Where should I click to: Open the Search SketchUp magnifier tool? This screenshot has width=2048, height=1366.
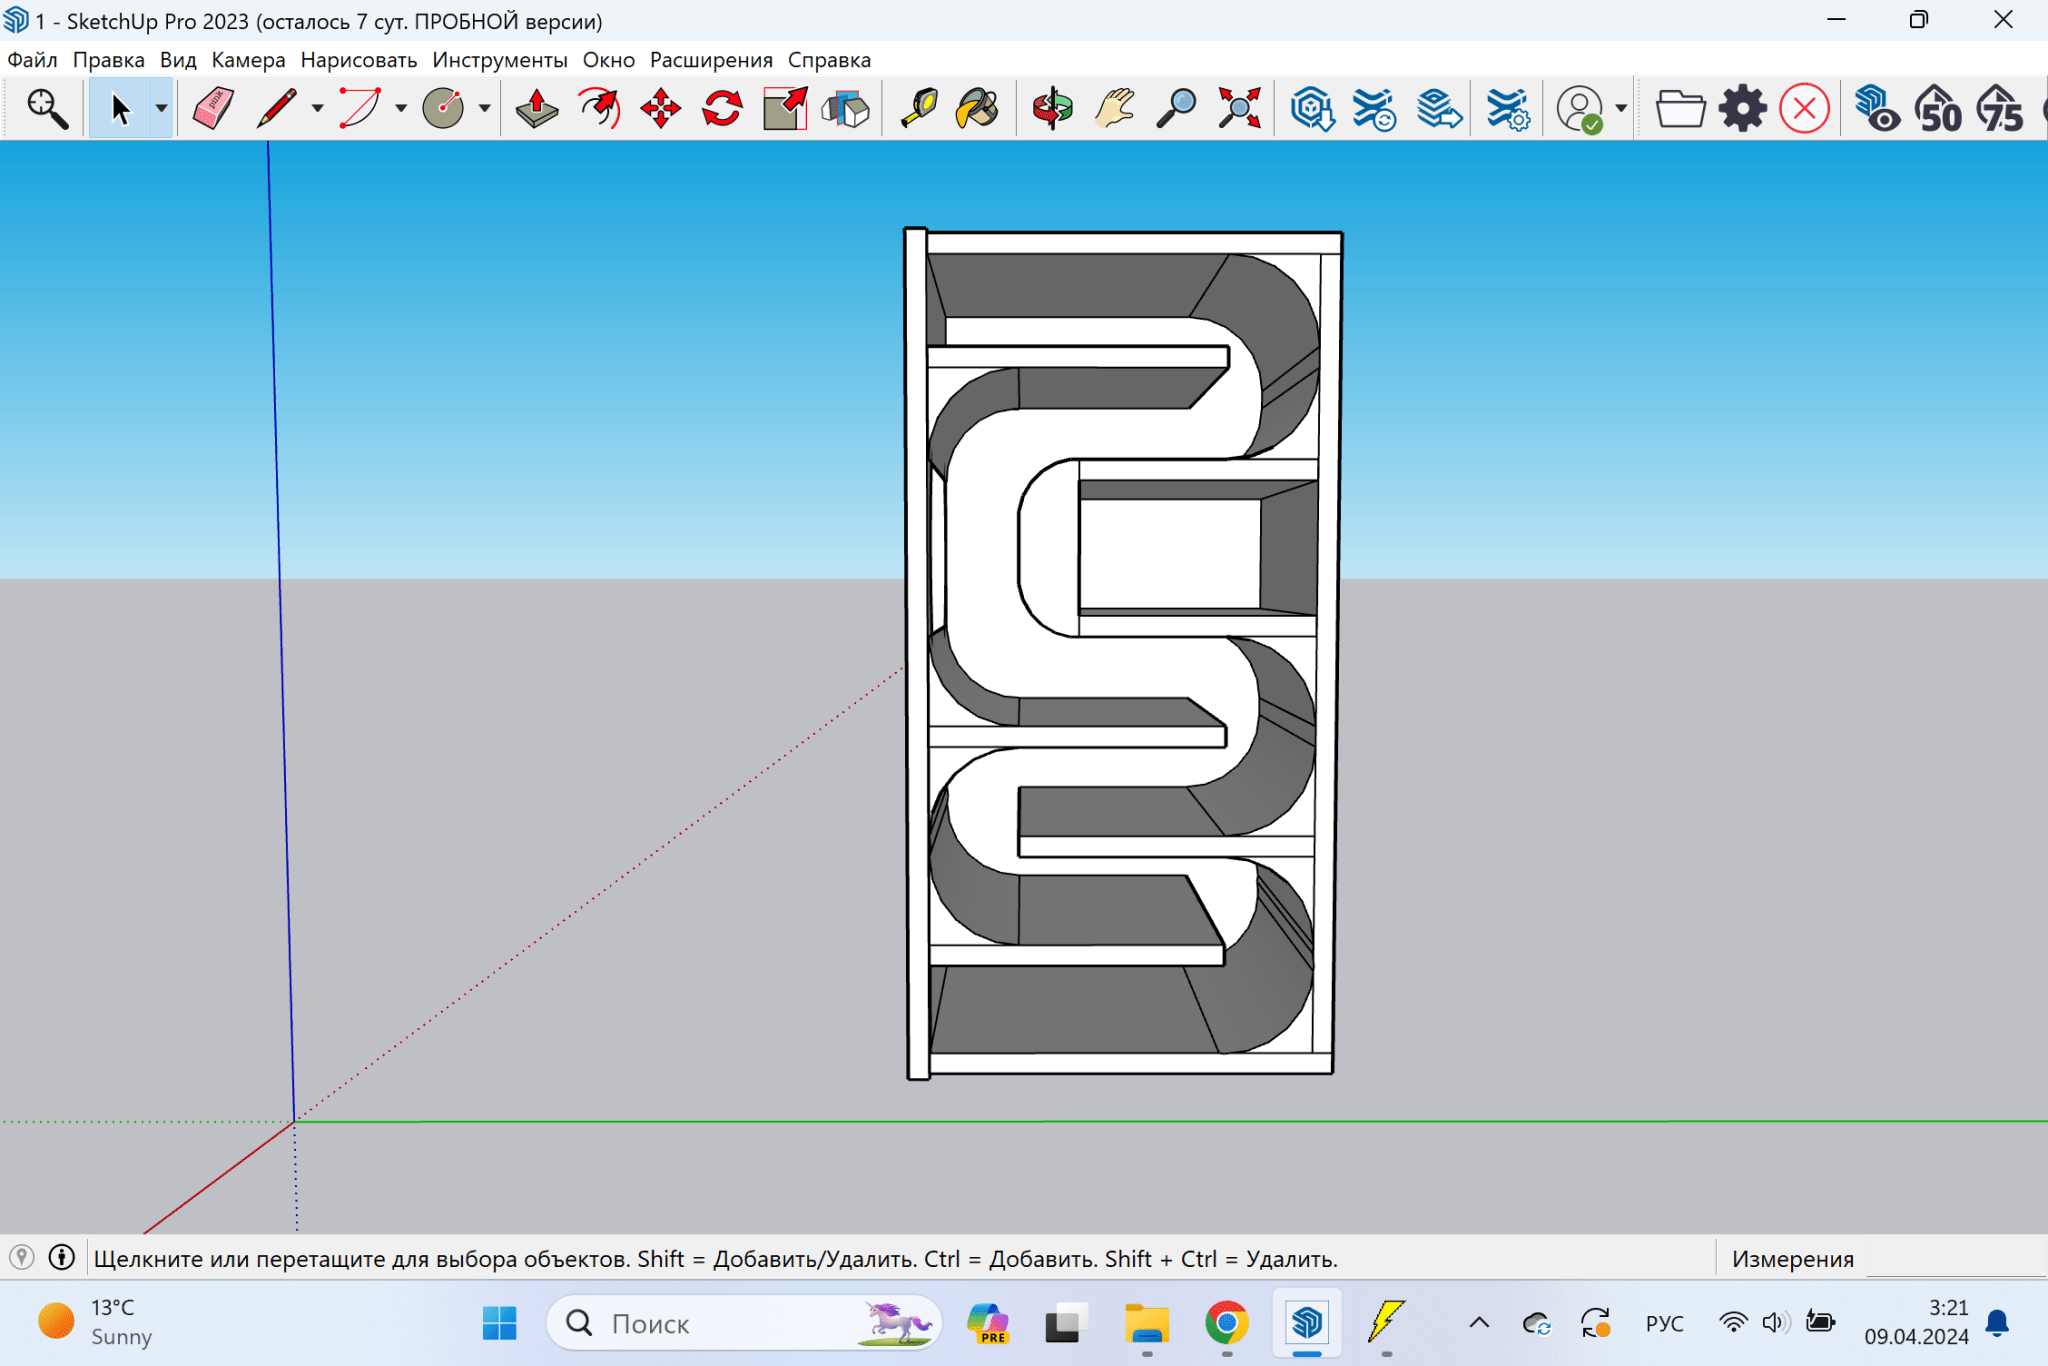47,109
